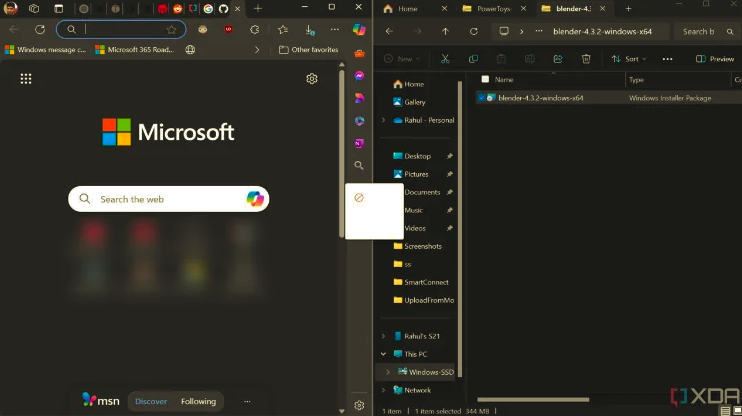The height and width of the screenshot is (416, 742).
Task: Sort by the Type column header
Action: tap(636, 80)
